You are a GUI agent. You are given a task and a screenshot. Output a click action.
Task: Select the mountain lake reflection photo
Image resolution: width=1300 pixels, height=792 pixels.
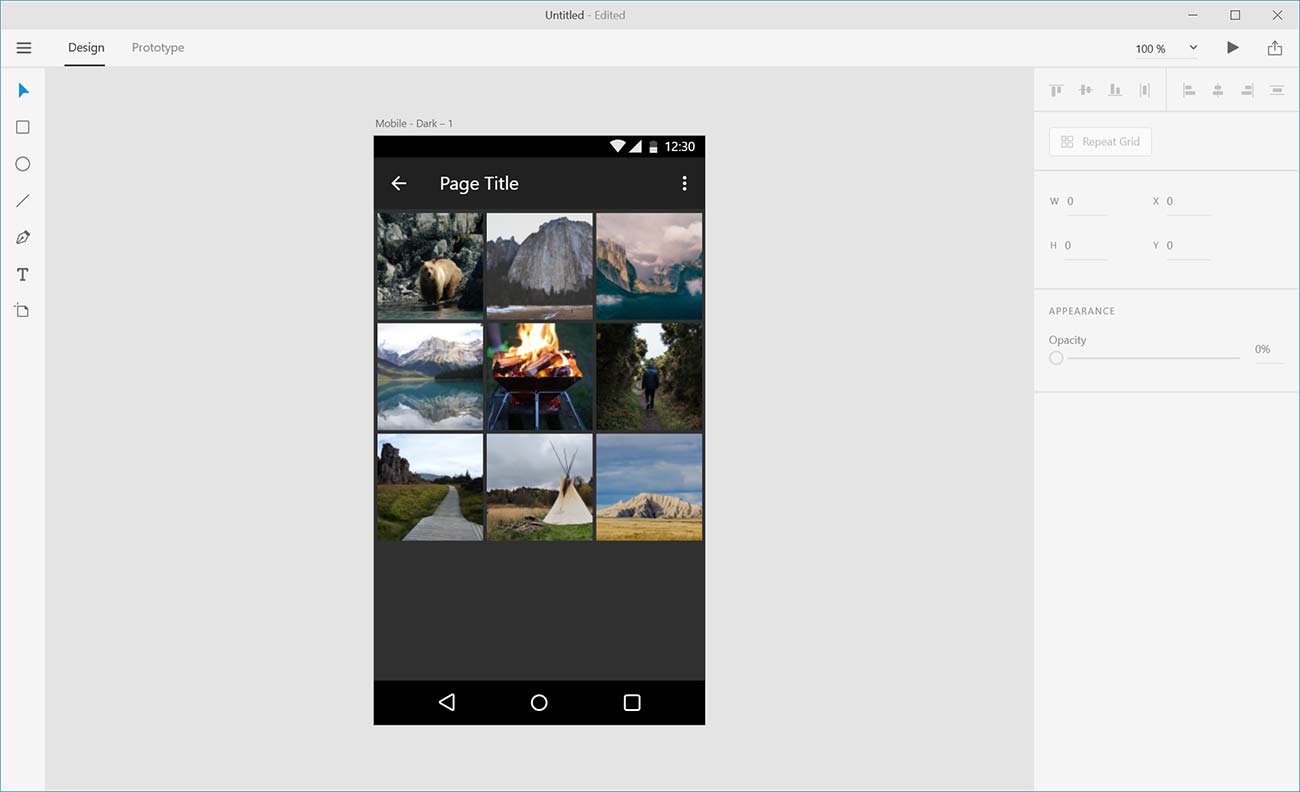(x=430, y=376)
